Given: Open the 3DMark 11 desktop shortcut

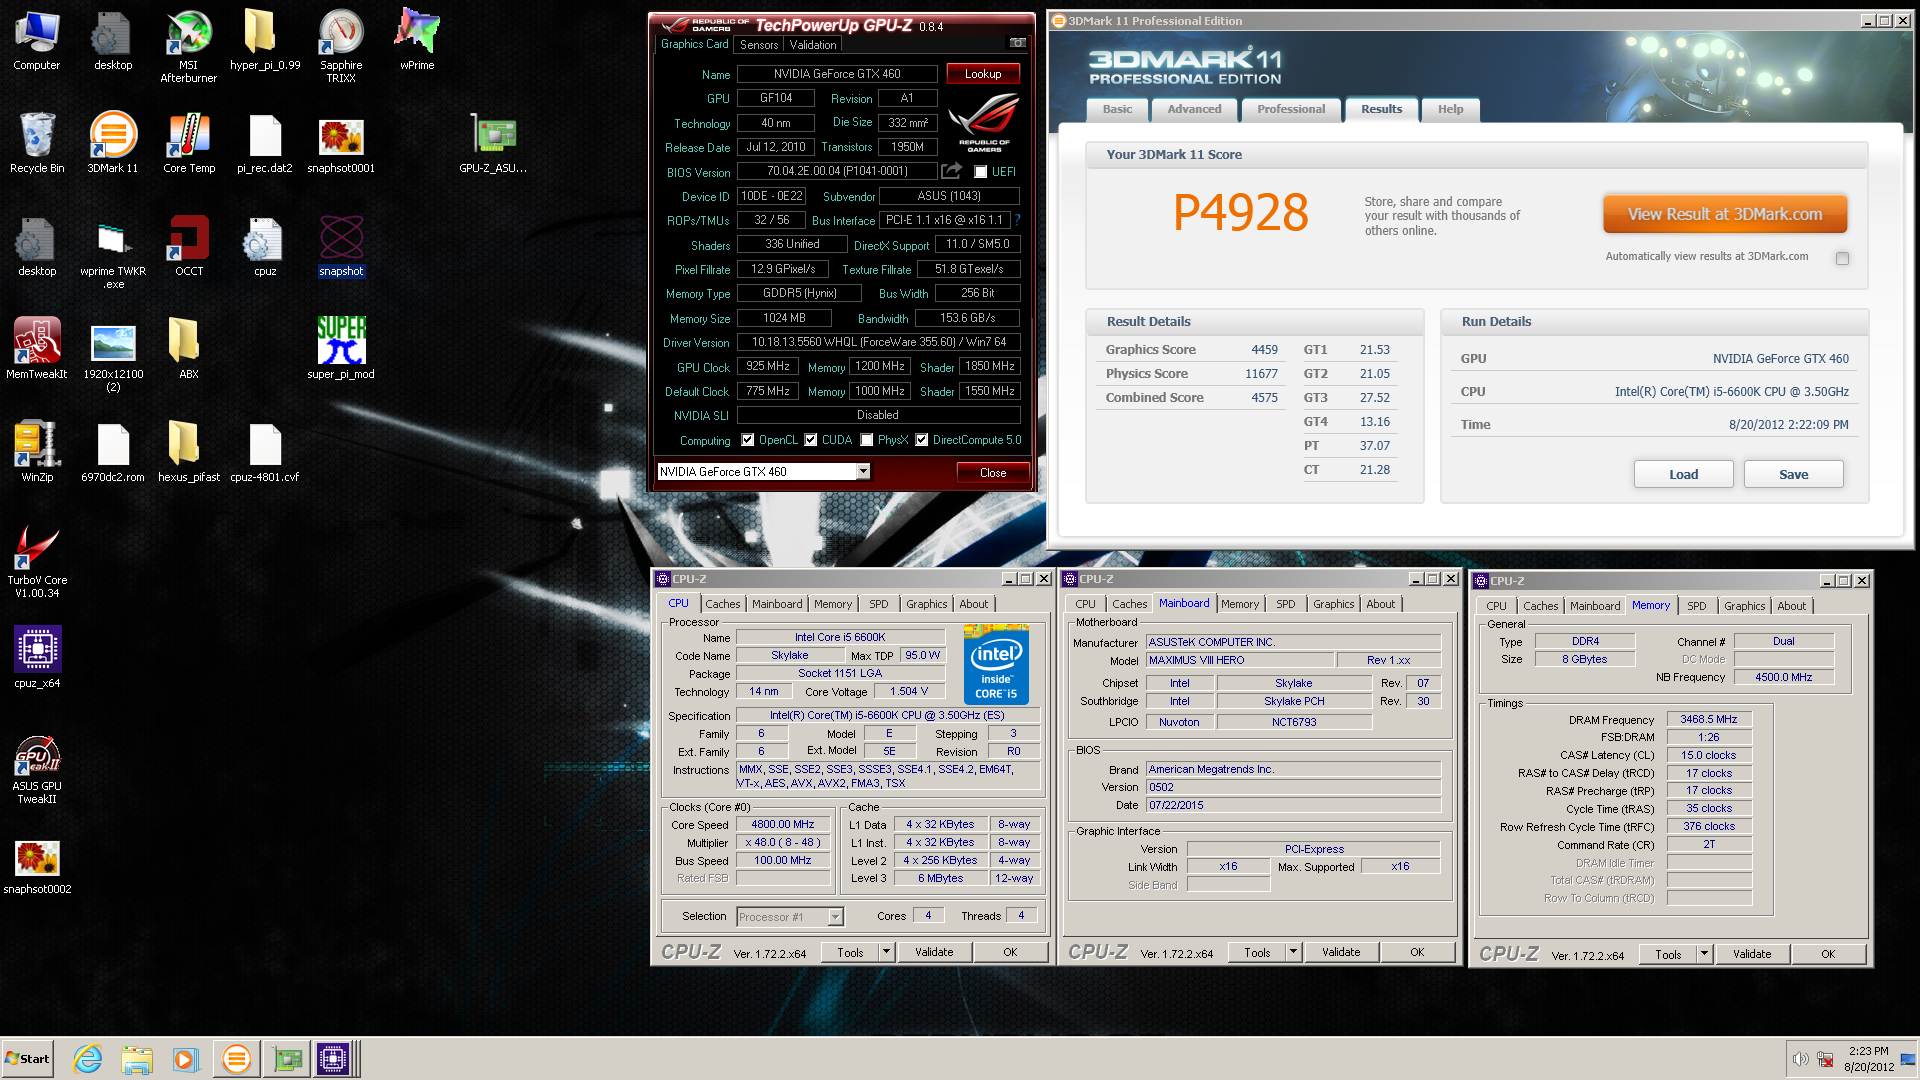Looking at the screenshot, I should click(113, 143).
